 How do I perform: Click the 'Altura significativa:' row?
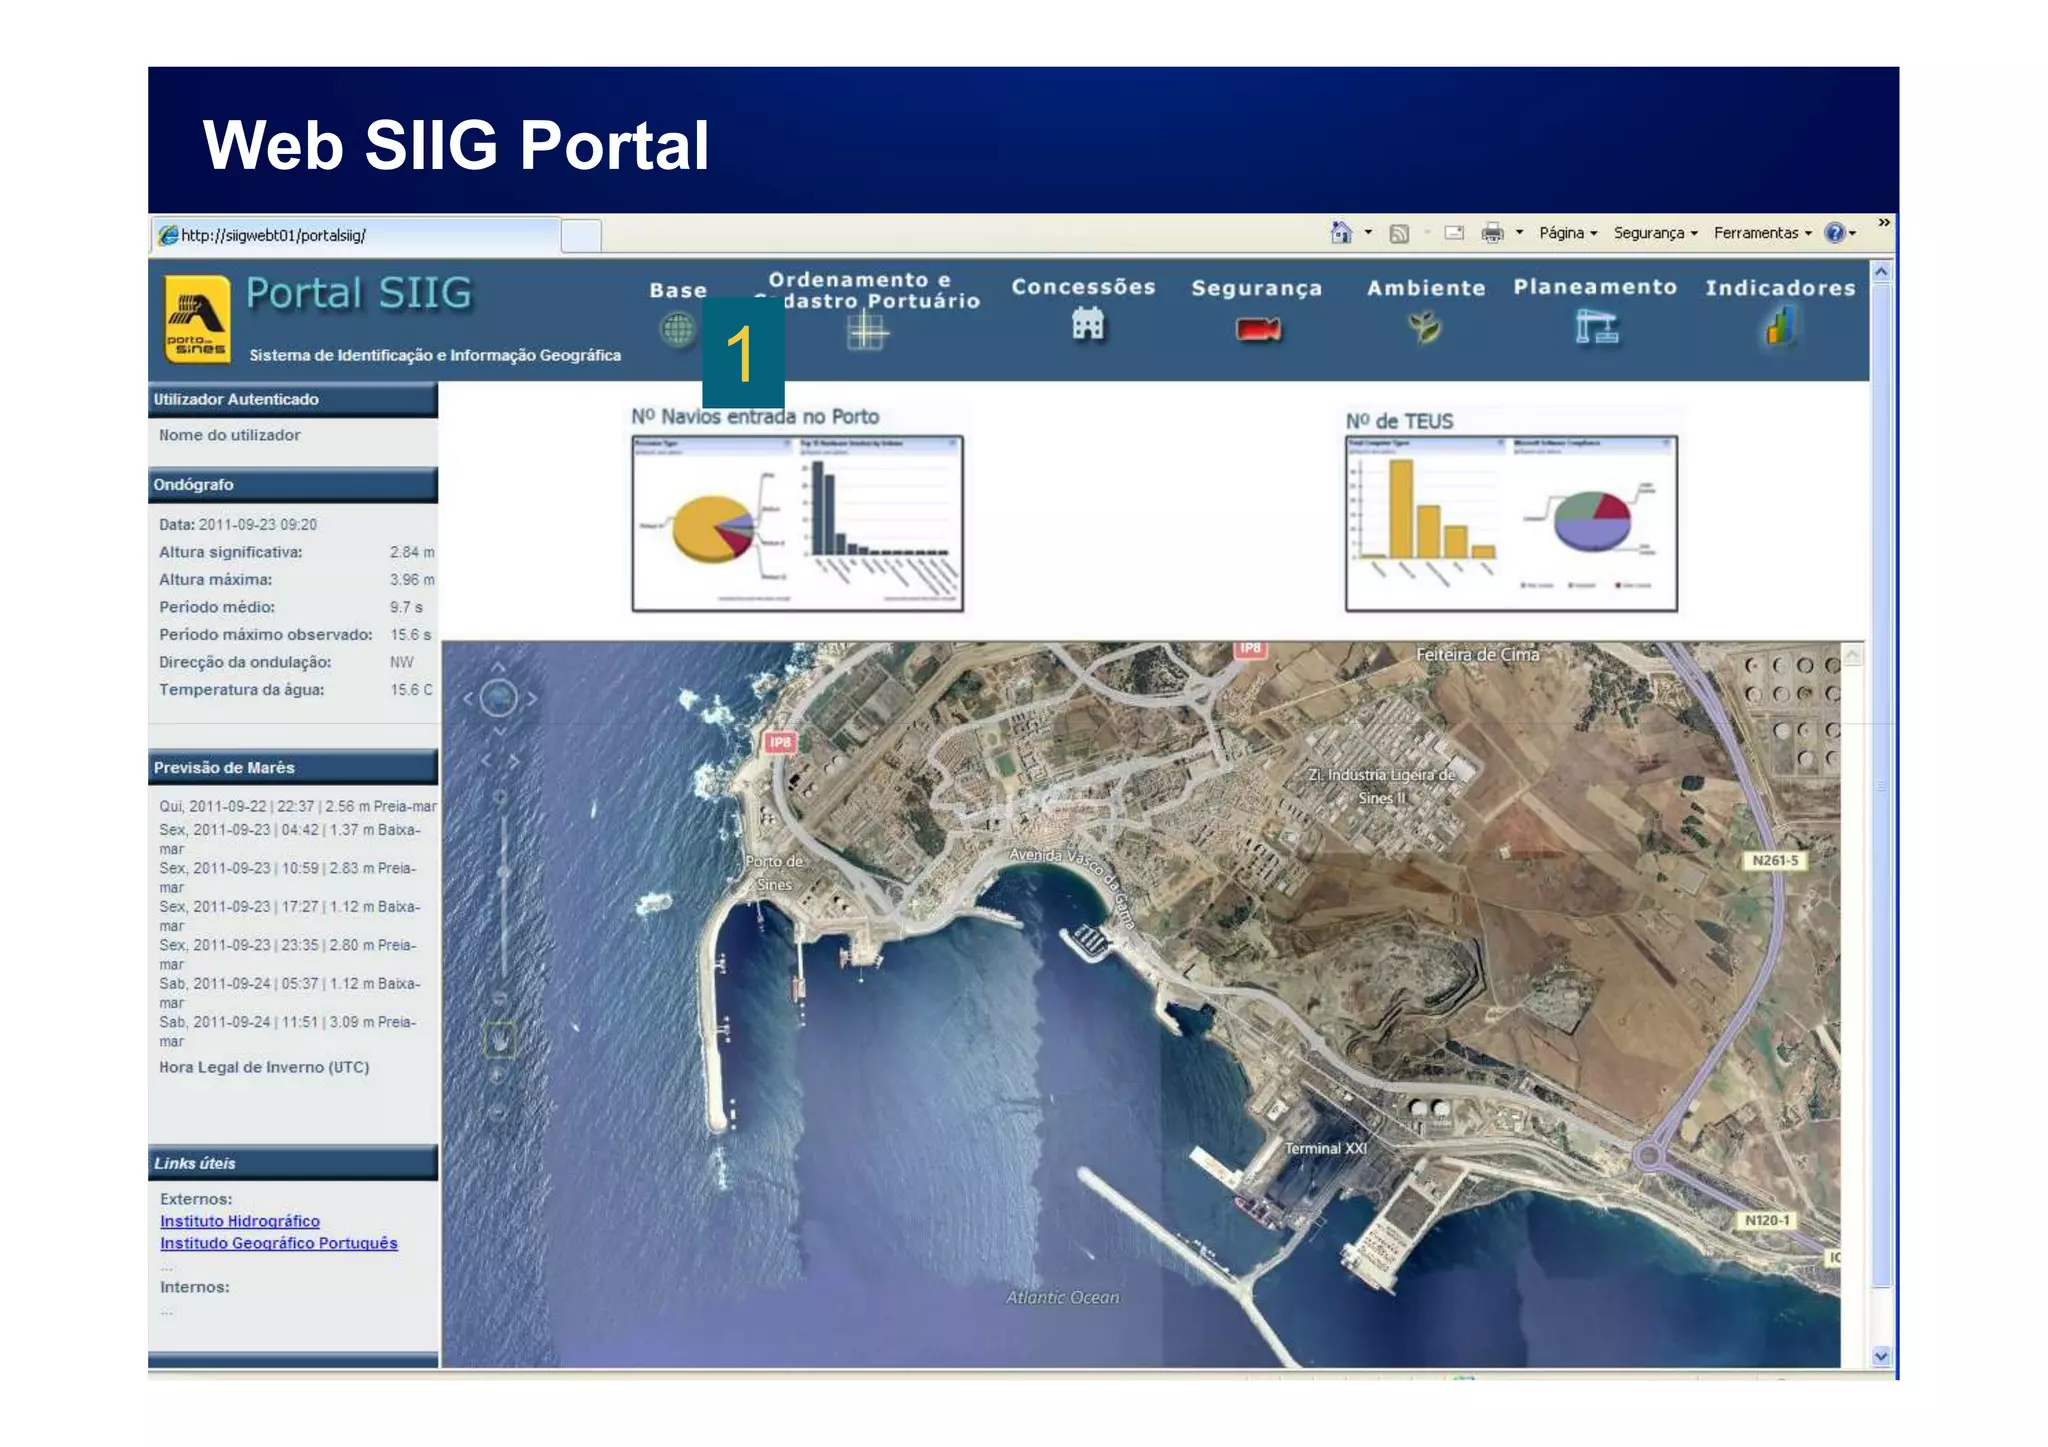tap(296, 552)
